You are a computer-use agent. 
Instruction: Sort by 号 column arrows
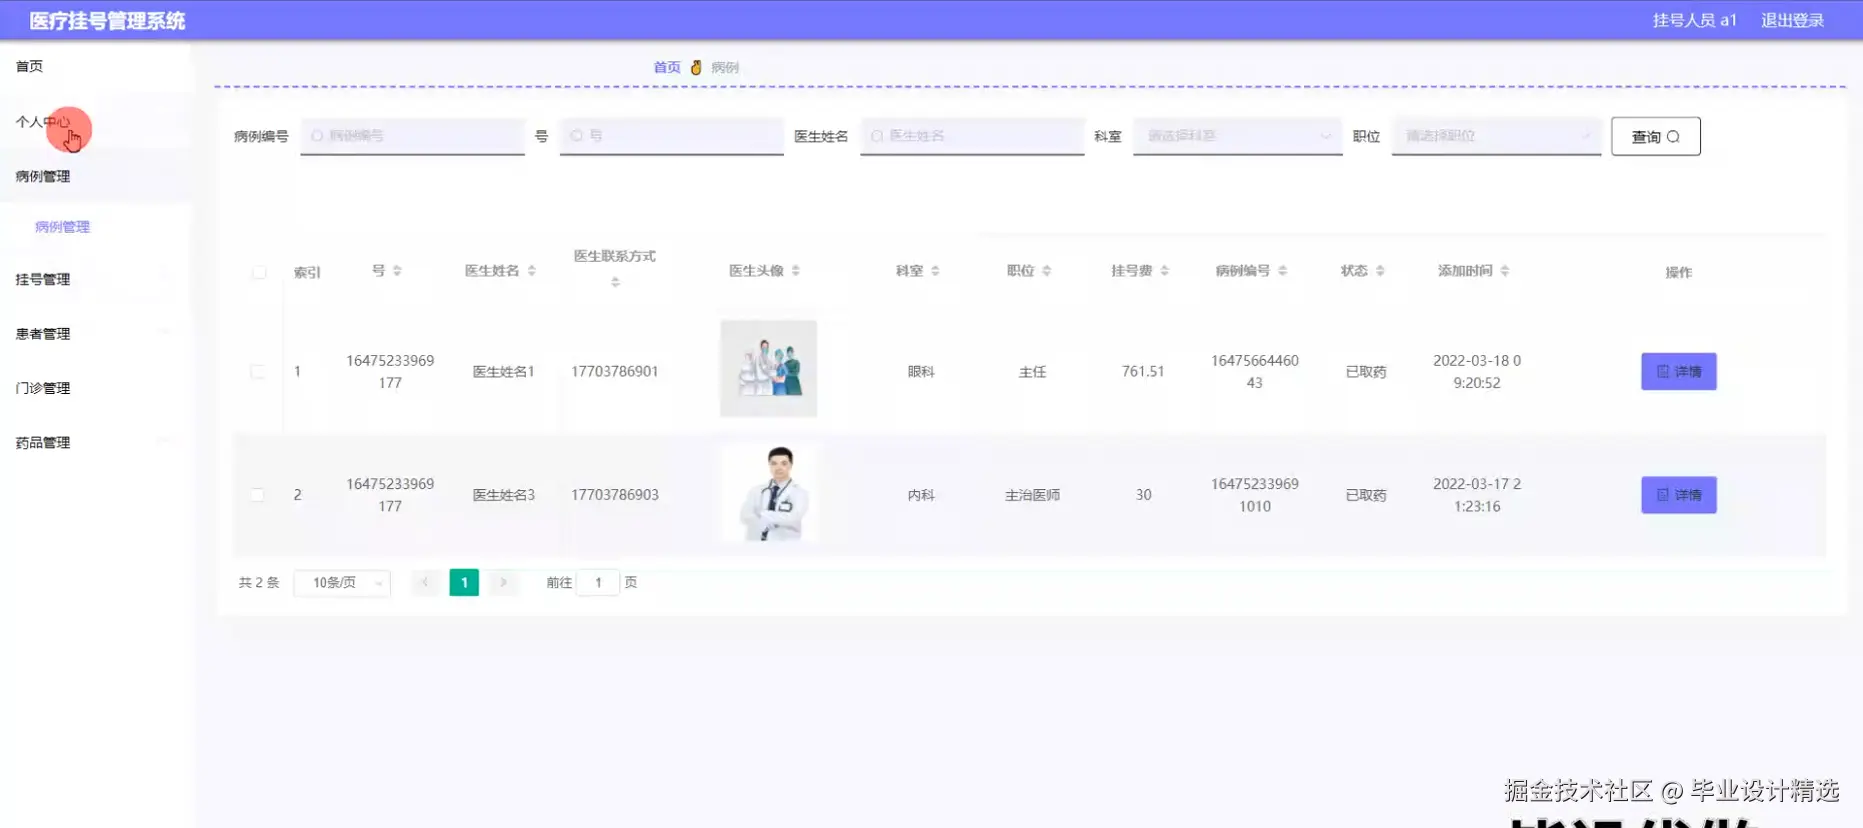tap(397, 271)
